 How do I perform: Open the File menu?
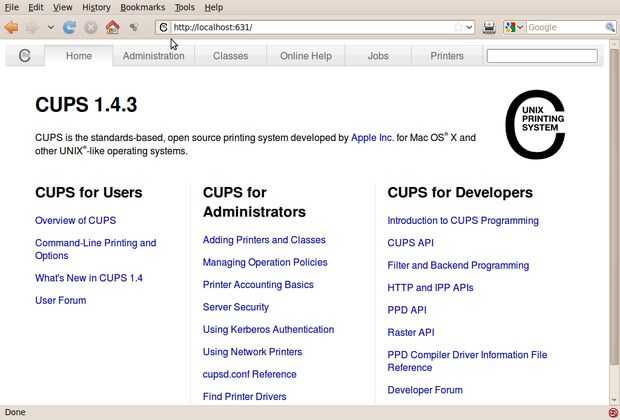pos(11,8)
